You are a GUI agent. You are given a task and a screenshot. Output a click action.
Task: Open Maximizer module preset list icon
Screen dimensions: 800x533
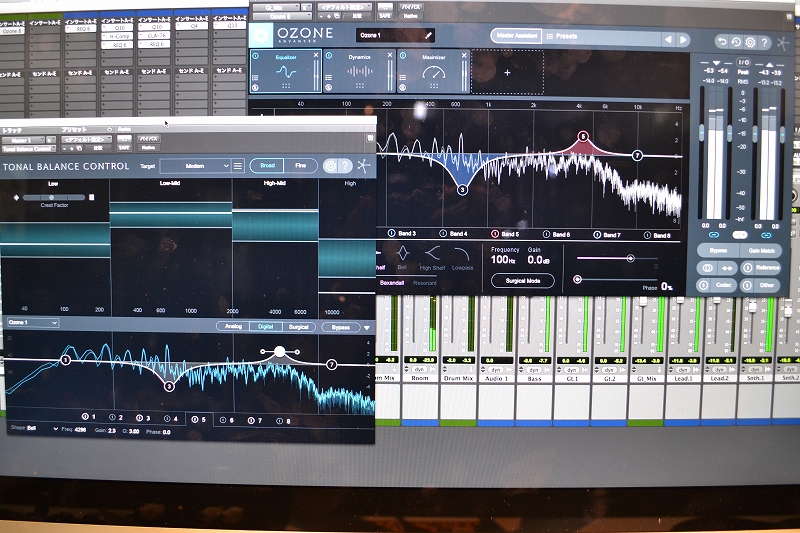click(x=403, y=78)
